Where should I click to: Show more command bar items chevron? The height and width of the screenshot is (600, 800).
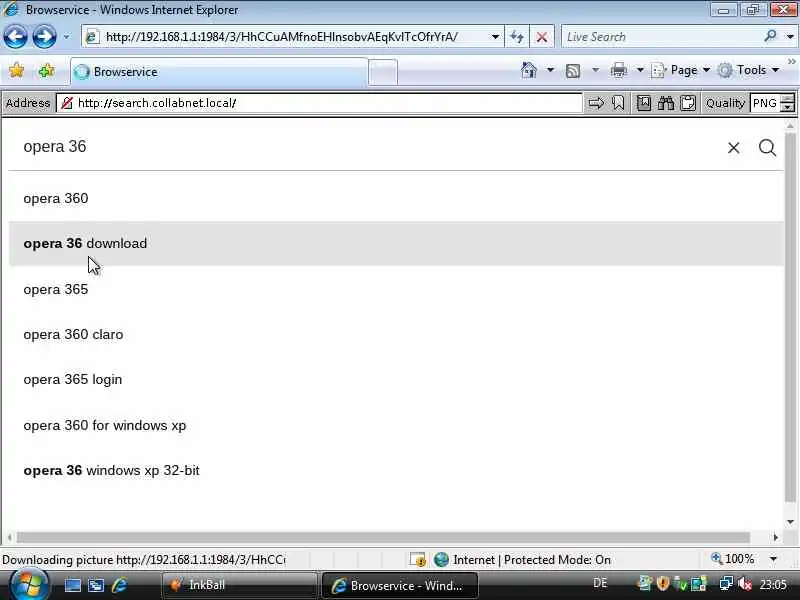click(x=792, y=62)
